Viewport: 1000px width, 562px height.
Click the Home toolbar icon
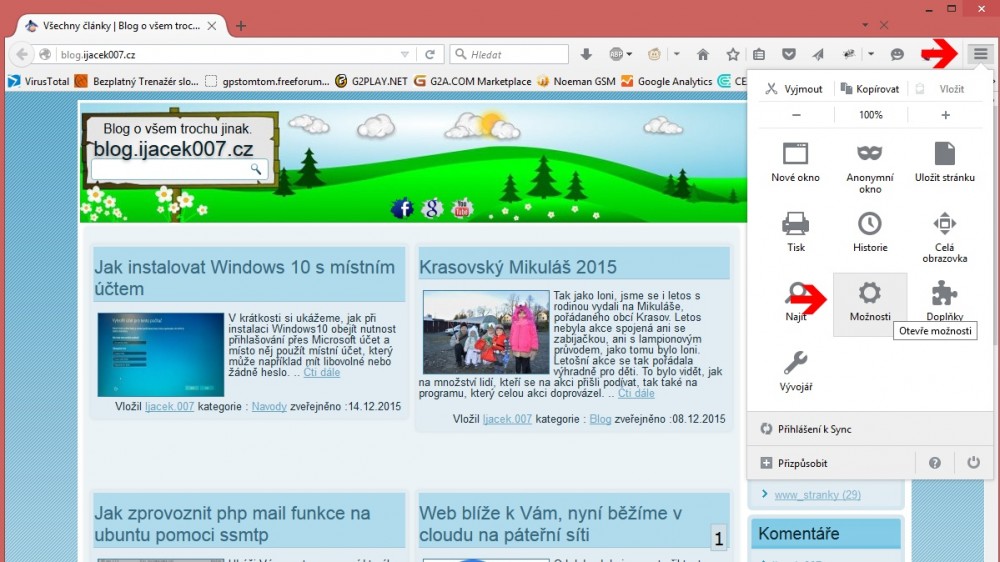point(703,54)
